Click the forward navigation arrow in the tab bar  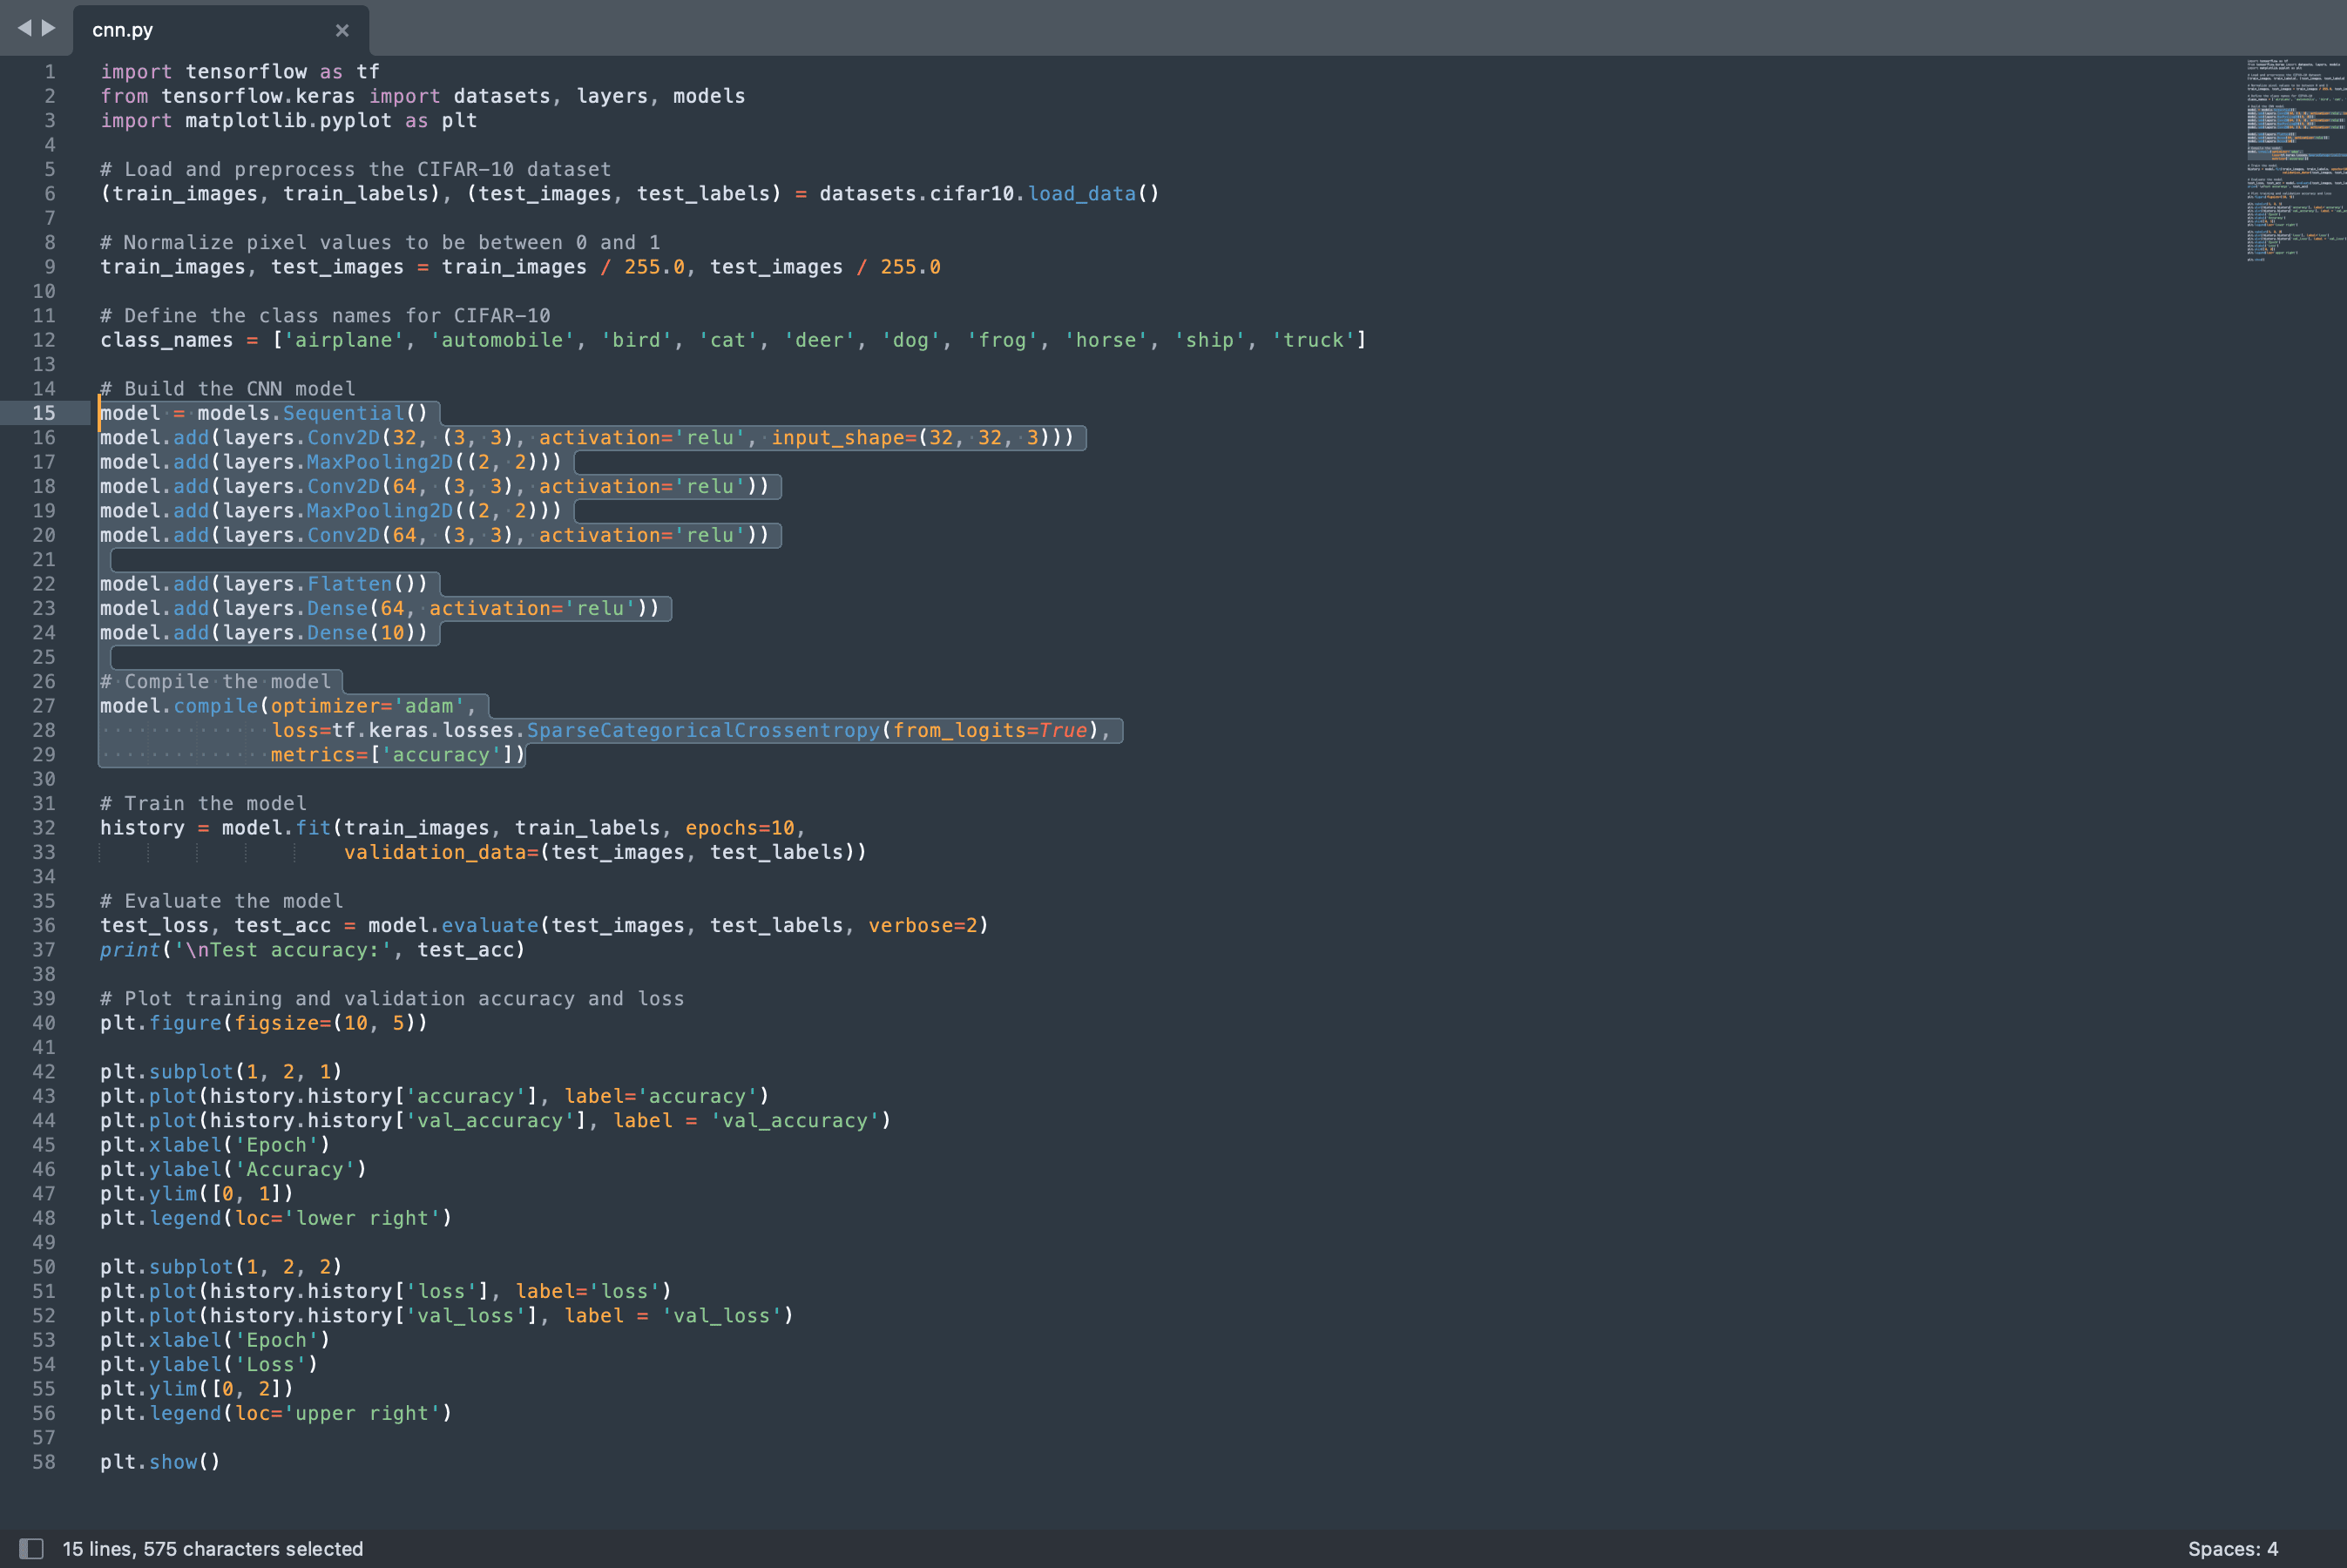(x=48, y=28)
